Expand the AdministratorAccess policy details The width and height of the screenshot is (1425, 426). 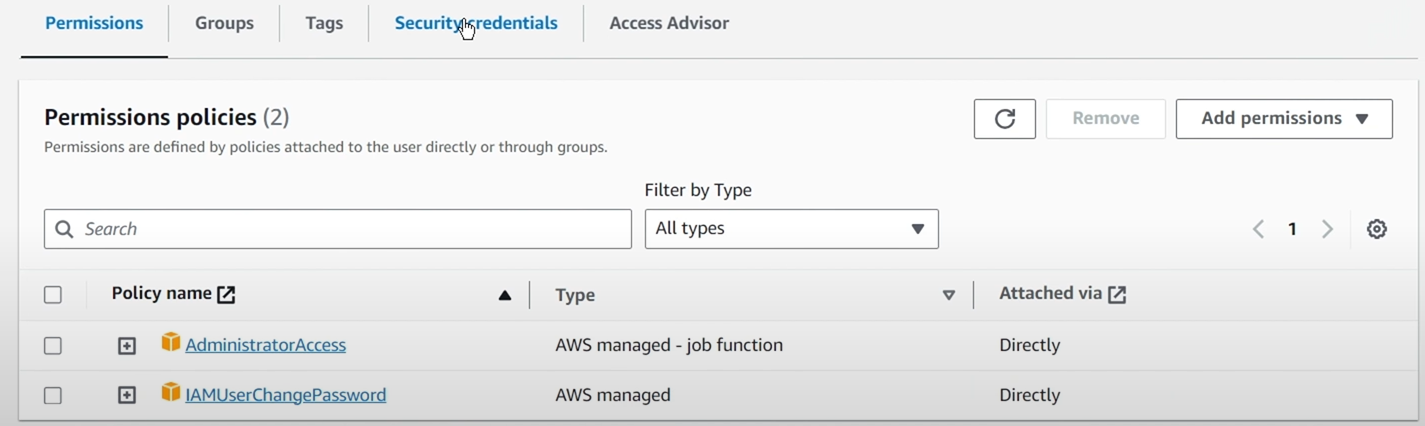[127, 346]
